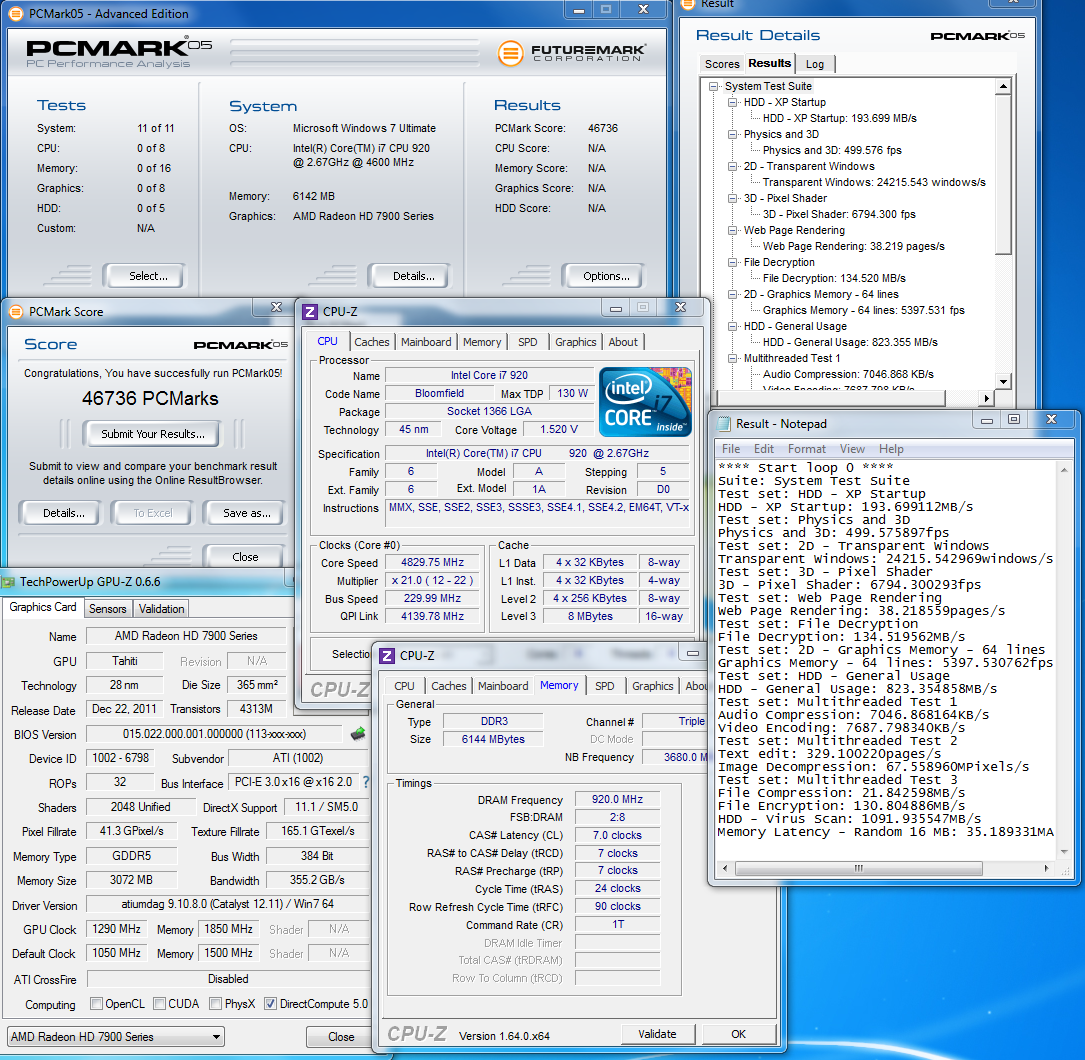Open the Caches tab in the upper CPU-Z window

(372, 342)
